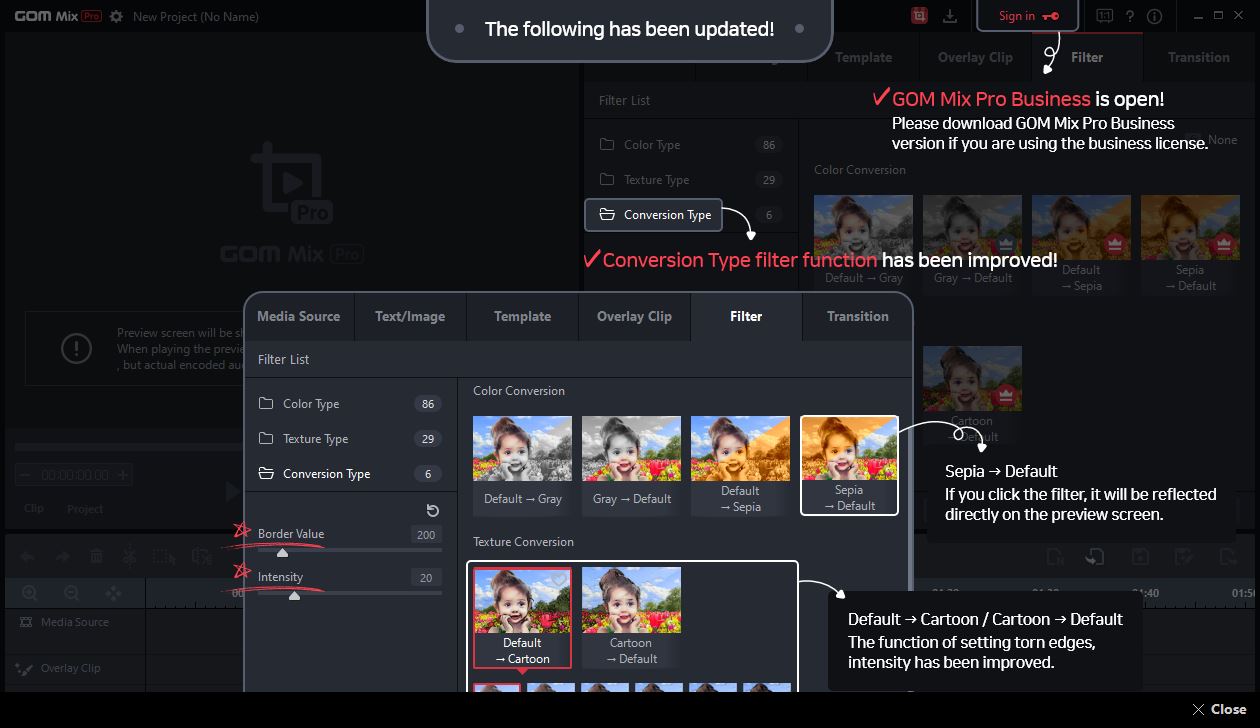Click the Border Value slider handle
The width and height of the screenshot is (1260, 728).
[x=282, y=553]
